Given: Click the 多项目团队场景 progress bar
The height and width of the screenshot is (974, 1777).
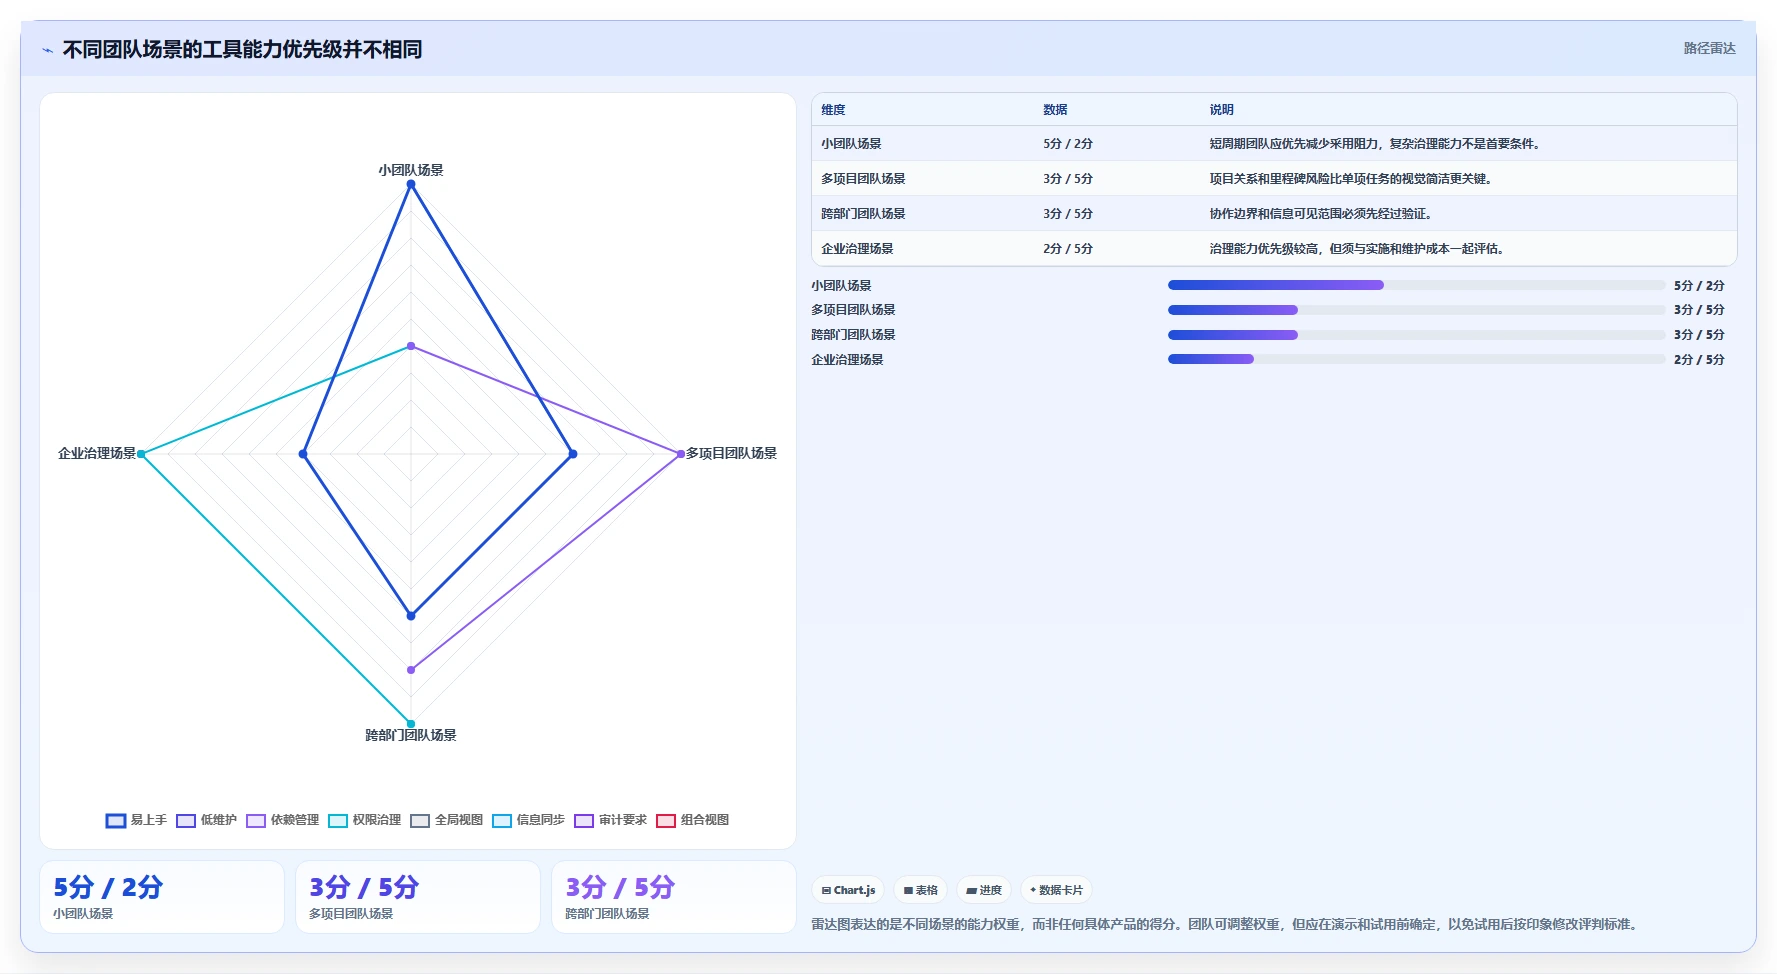Looking at the screenshot, I should click(x=1416, y=310).
